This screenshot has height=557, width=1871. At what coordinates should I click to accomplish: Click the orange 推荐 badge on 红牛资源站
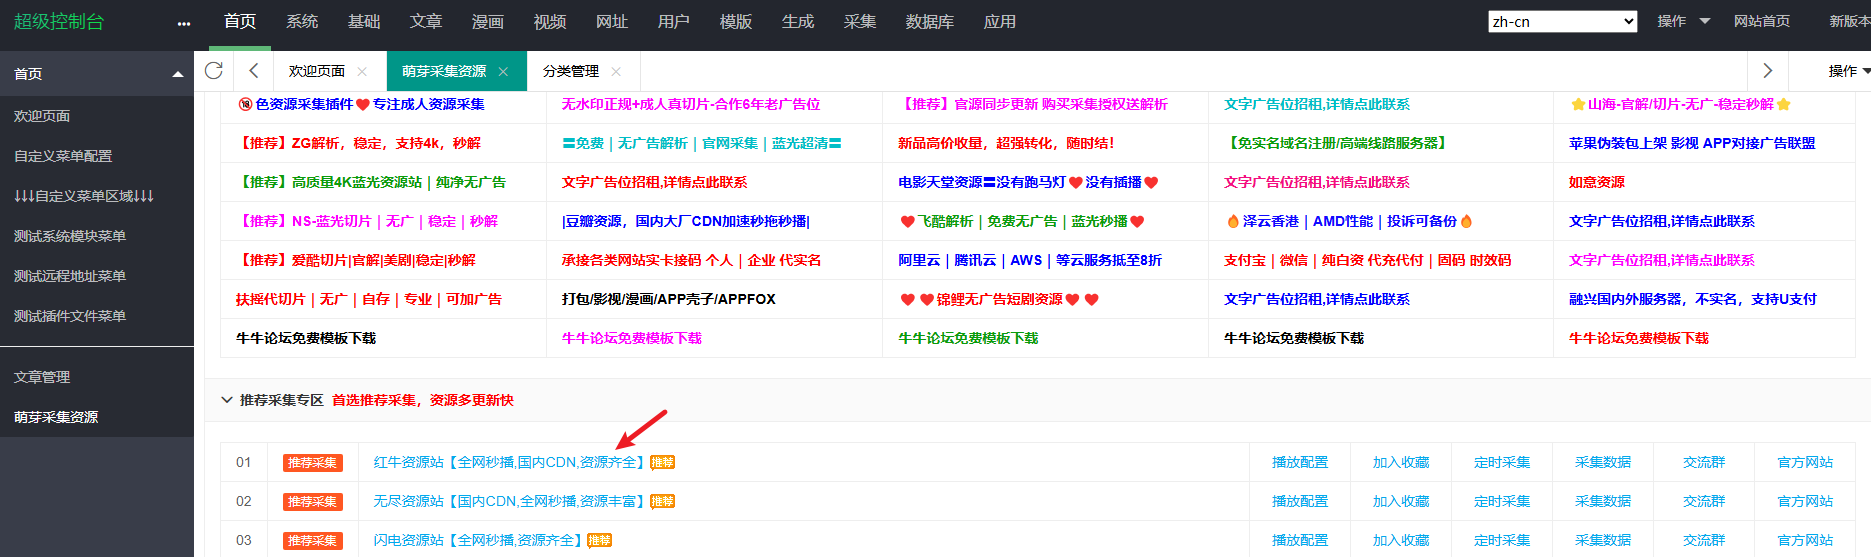coord(662,463)
